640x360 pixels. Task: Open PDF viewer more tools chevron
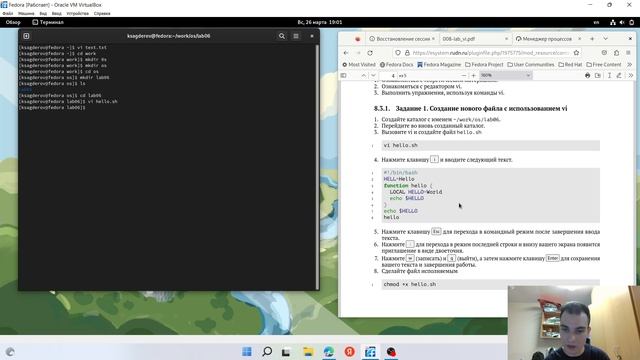click(x=631, y=76)
